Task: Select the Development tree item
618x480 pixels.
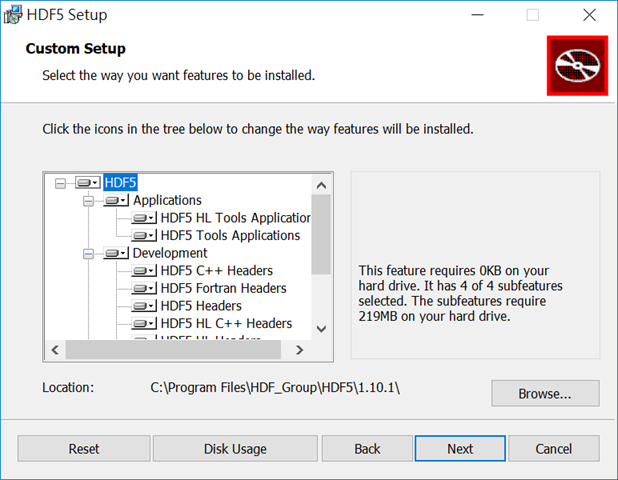Action: [170, 253]
